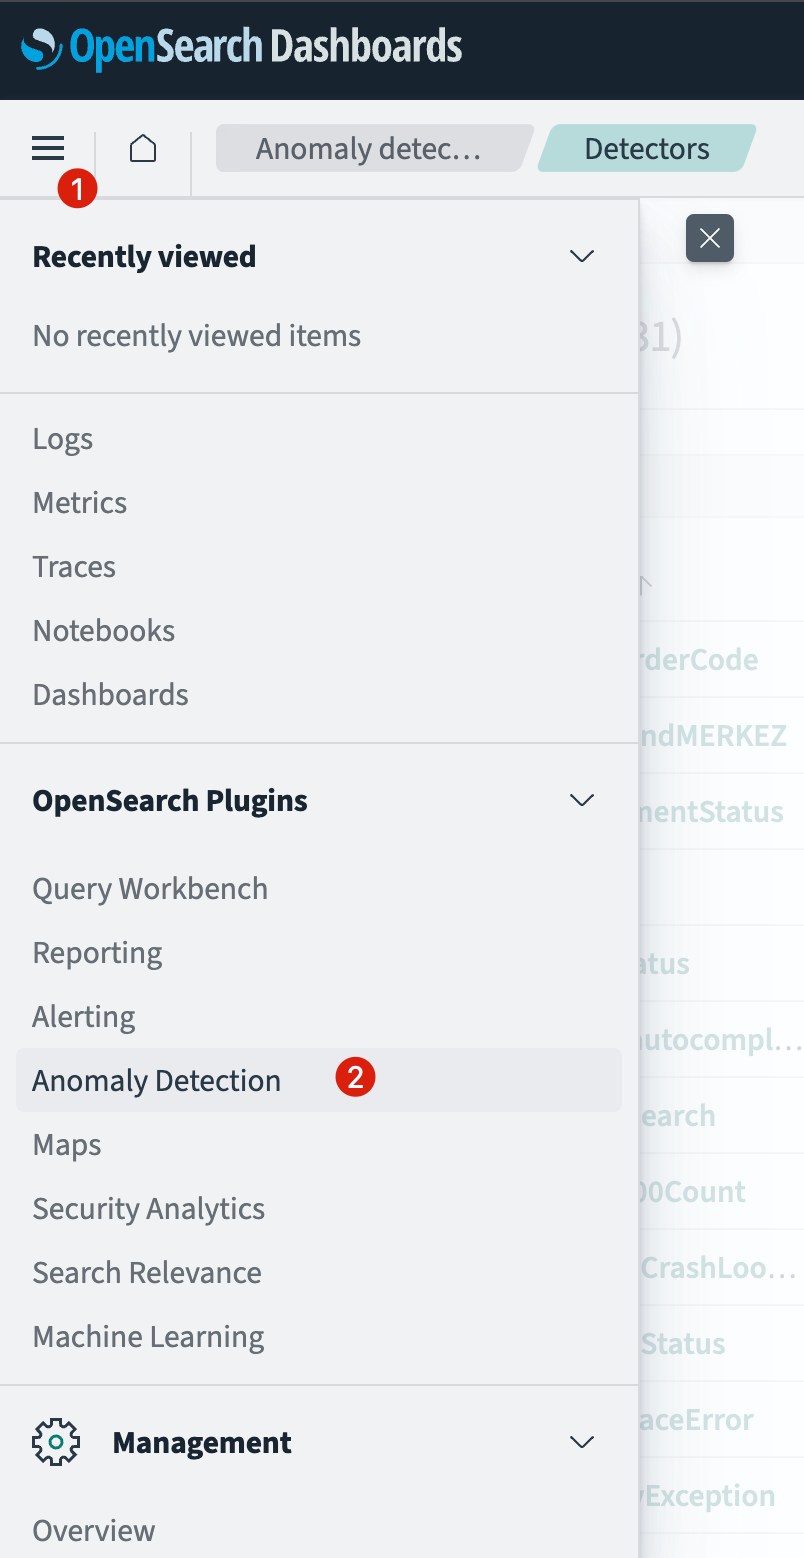Open the Reporting plugin
This screenshot has width=804, height=1558.
click(x=98, y=953)
